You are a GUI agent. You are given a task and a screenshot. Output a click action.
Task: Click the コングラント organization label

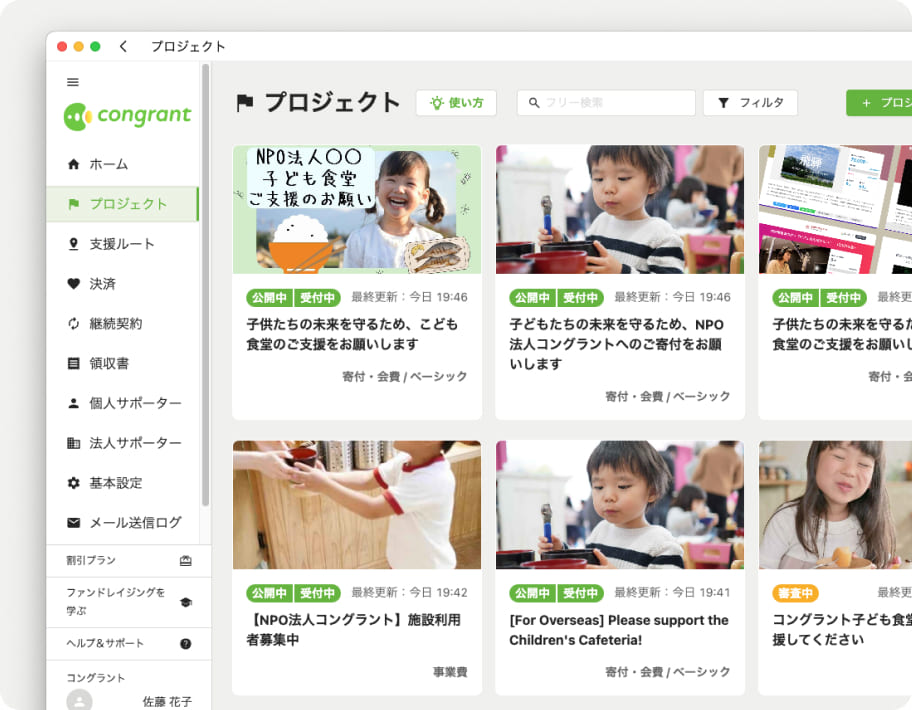coord(95,678)
